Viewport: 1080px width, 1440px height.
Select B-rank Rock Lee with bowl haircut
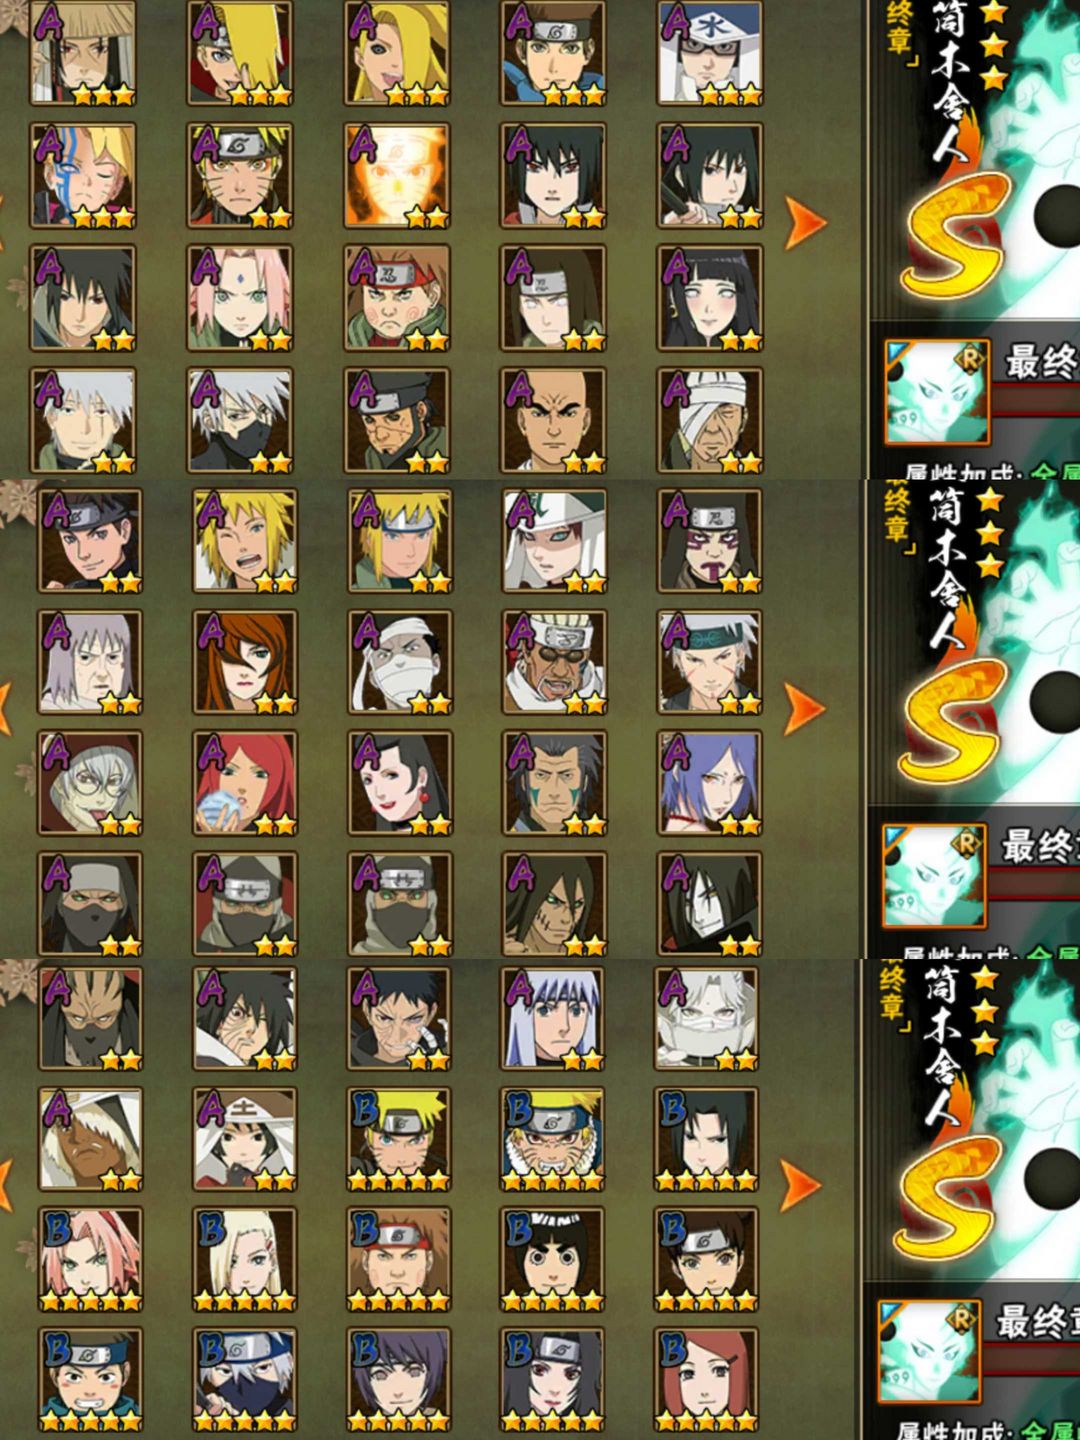pyautogui.click(x=554, y=1260)
